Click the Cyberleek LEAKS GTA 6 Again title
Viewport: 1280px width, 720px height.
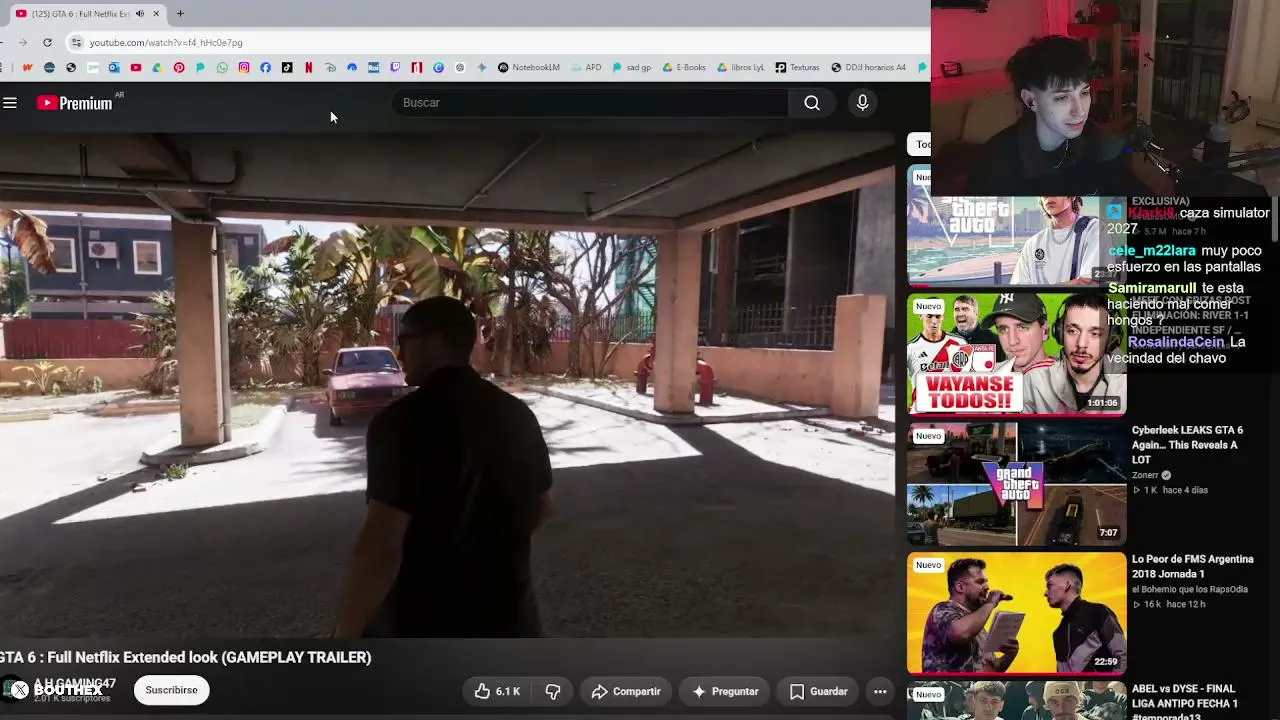point(1186,445)
